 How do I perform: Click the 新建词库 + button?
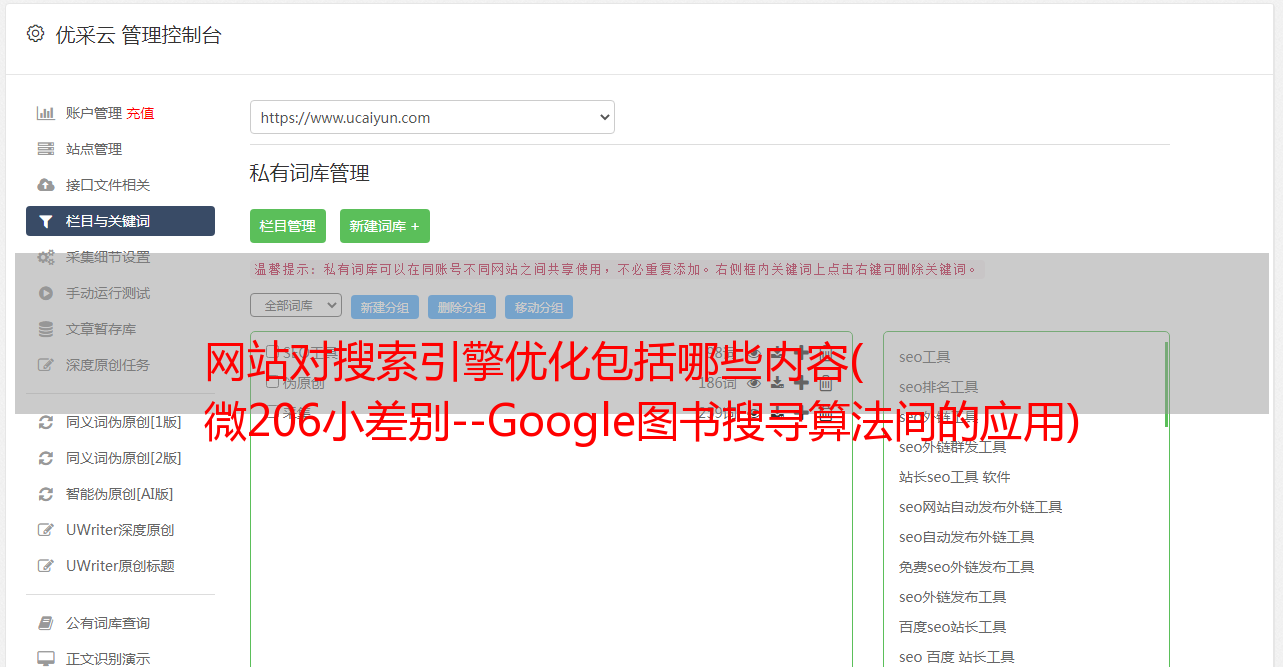click(x=385, y=226)
